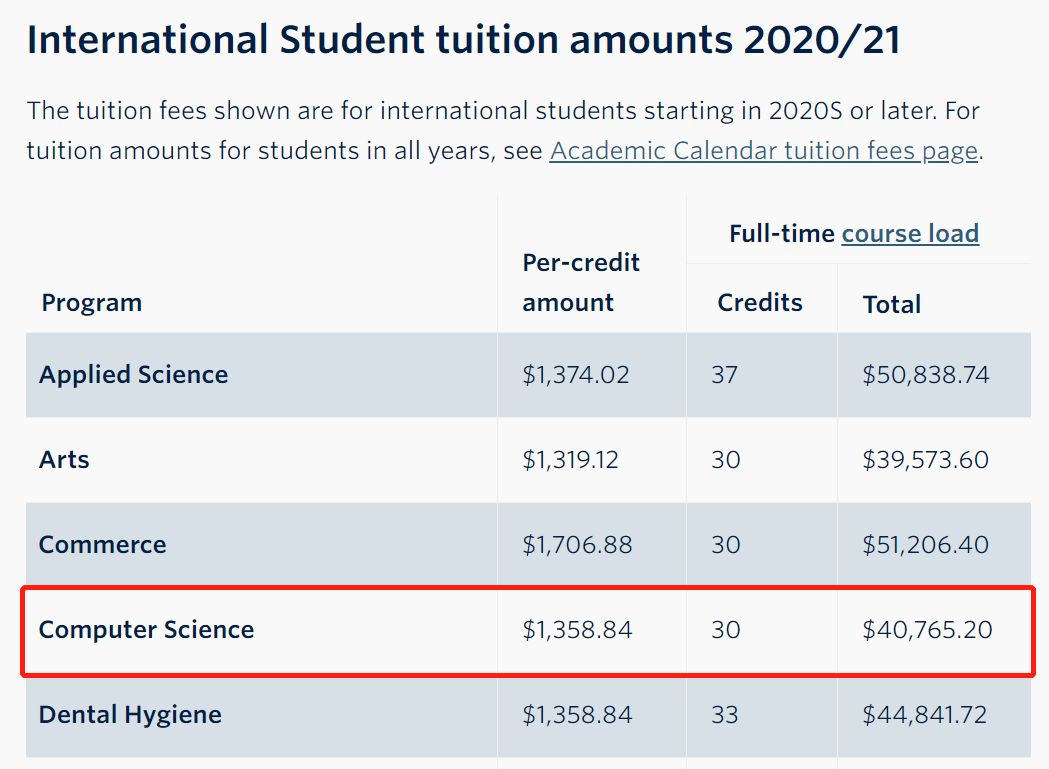The image size is (1049, 769).
Task: Click the Program column header
Action: click(92, 303)
